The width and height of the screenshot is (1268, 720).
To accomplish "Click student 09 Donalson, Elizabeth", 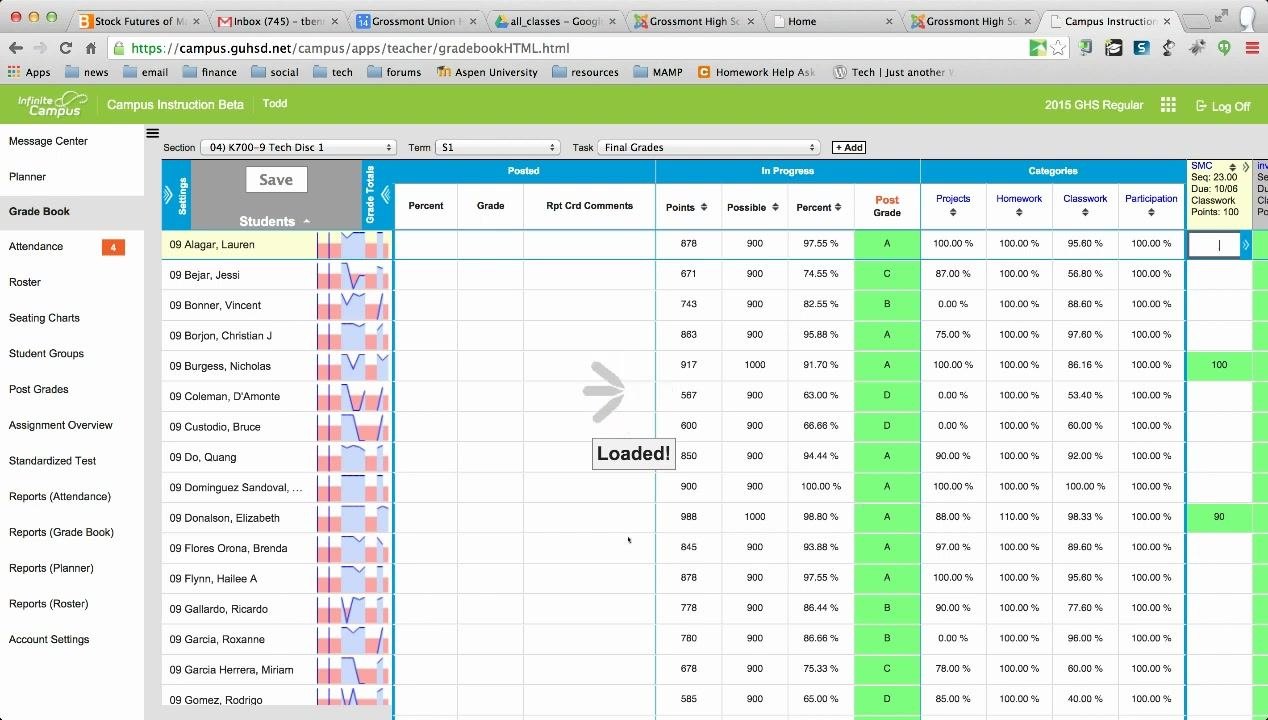I will (x=224, y=518).
